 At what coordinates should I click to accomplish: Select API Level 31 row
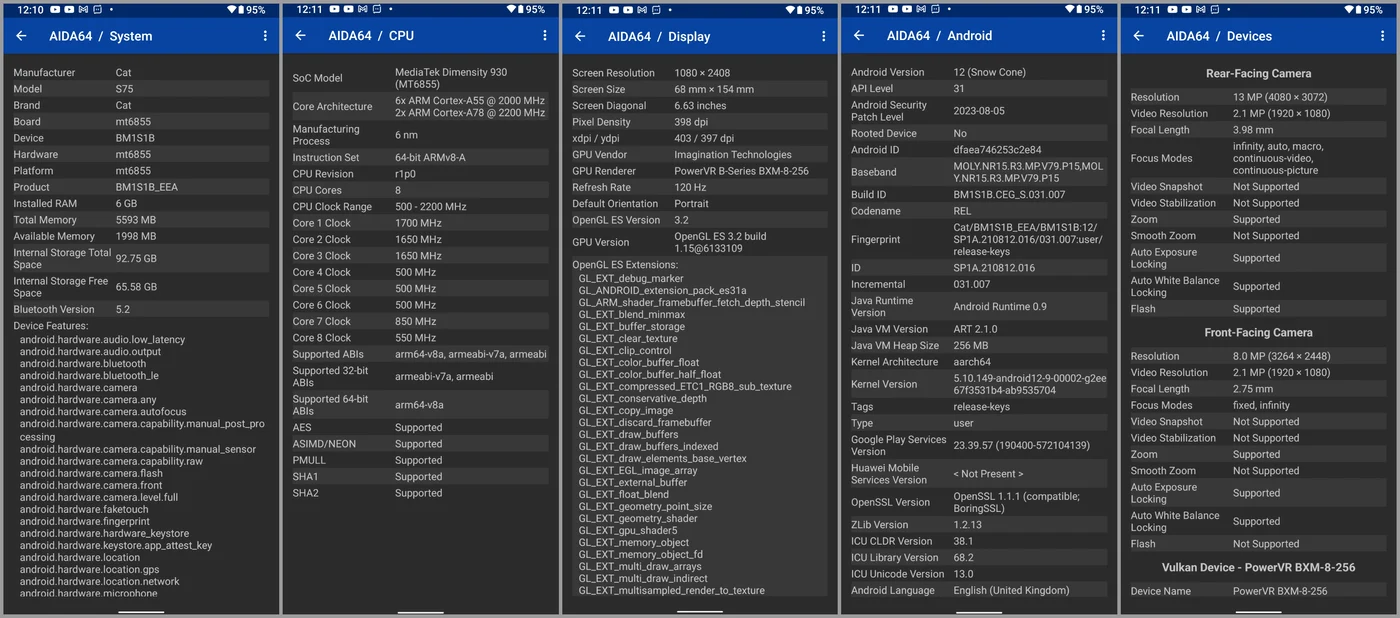[978, 89]
